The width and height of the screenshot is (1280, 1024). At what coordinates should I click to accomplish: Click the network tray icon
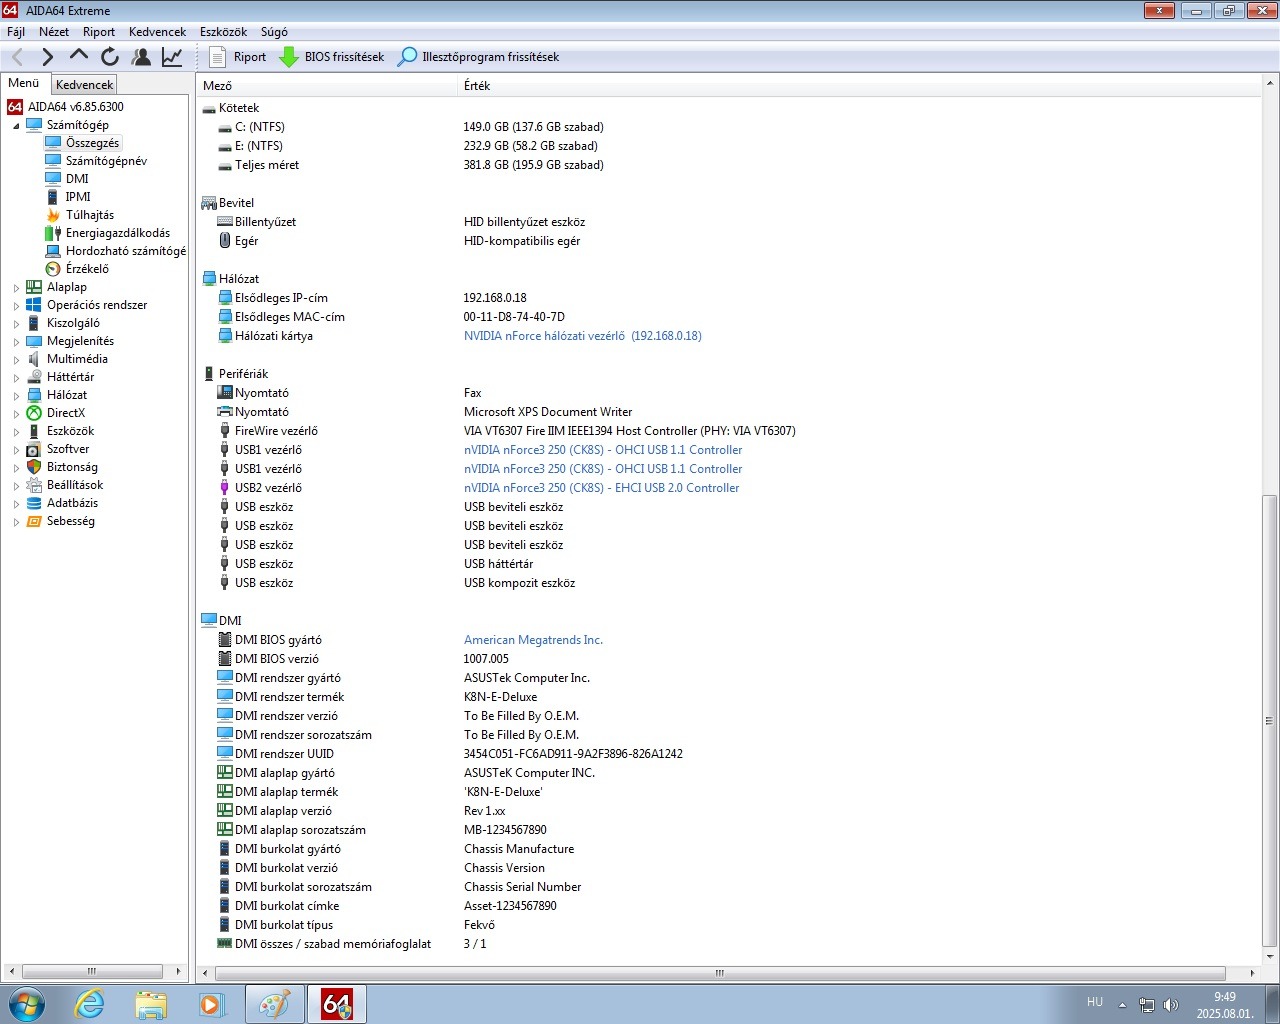[x=1147, y=1005]
